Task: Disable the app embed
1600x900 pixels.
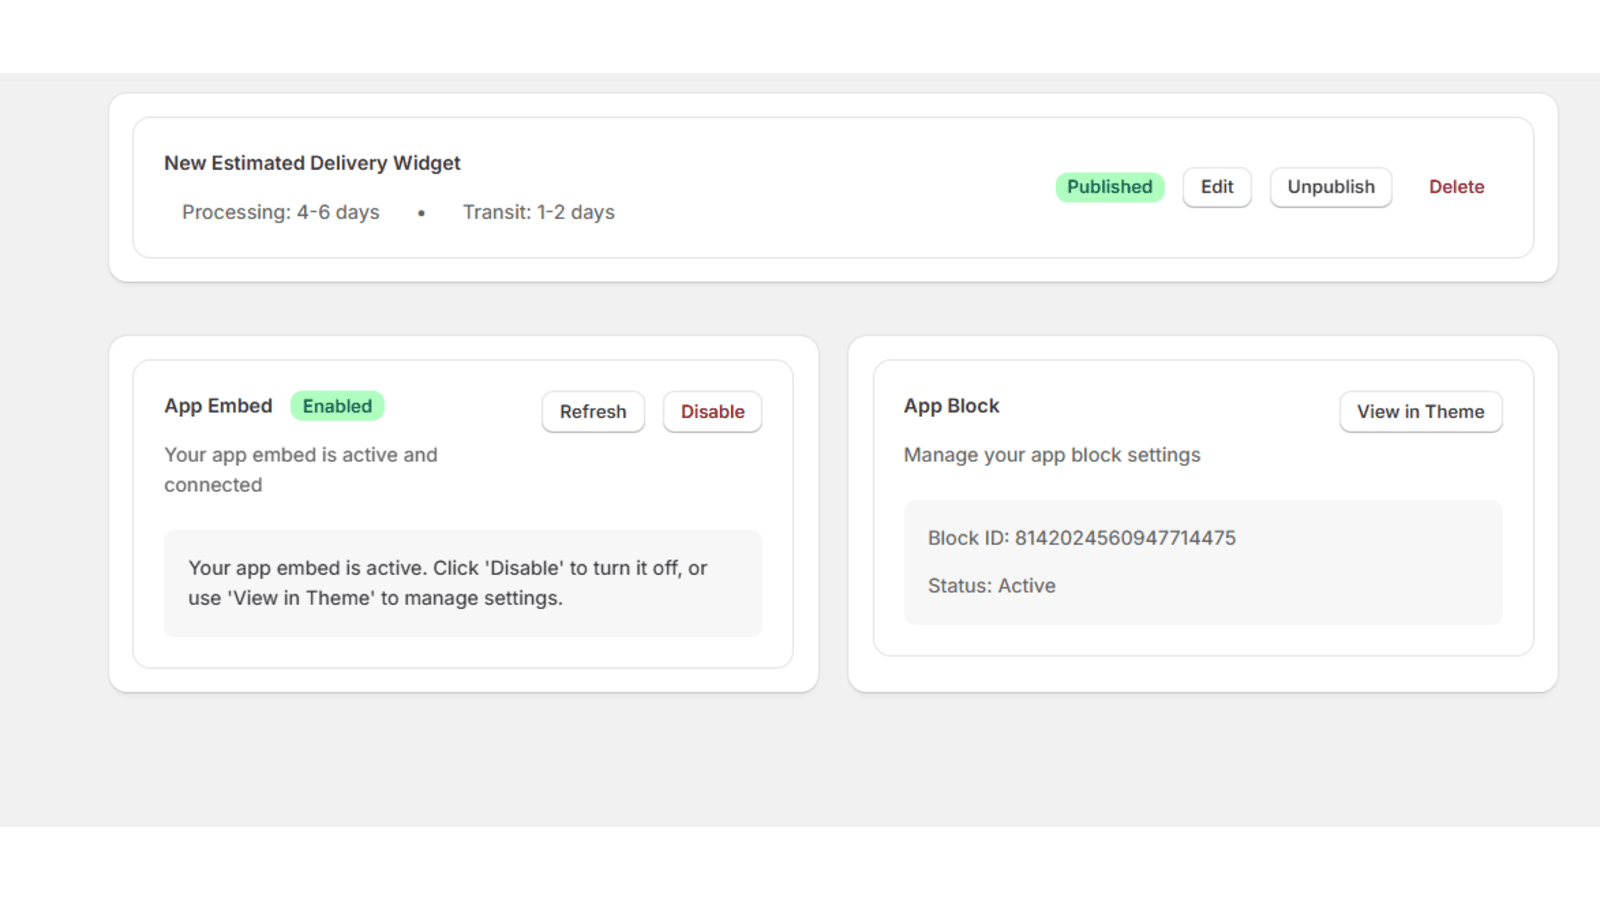Action: coord(712,411)
